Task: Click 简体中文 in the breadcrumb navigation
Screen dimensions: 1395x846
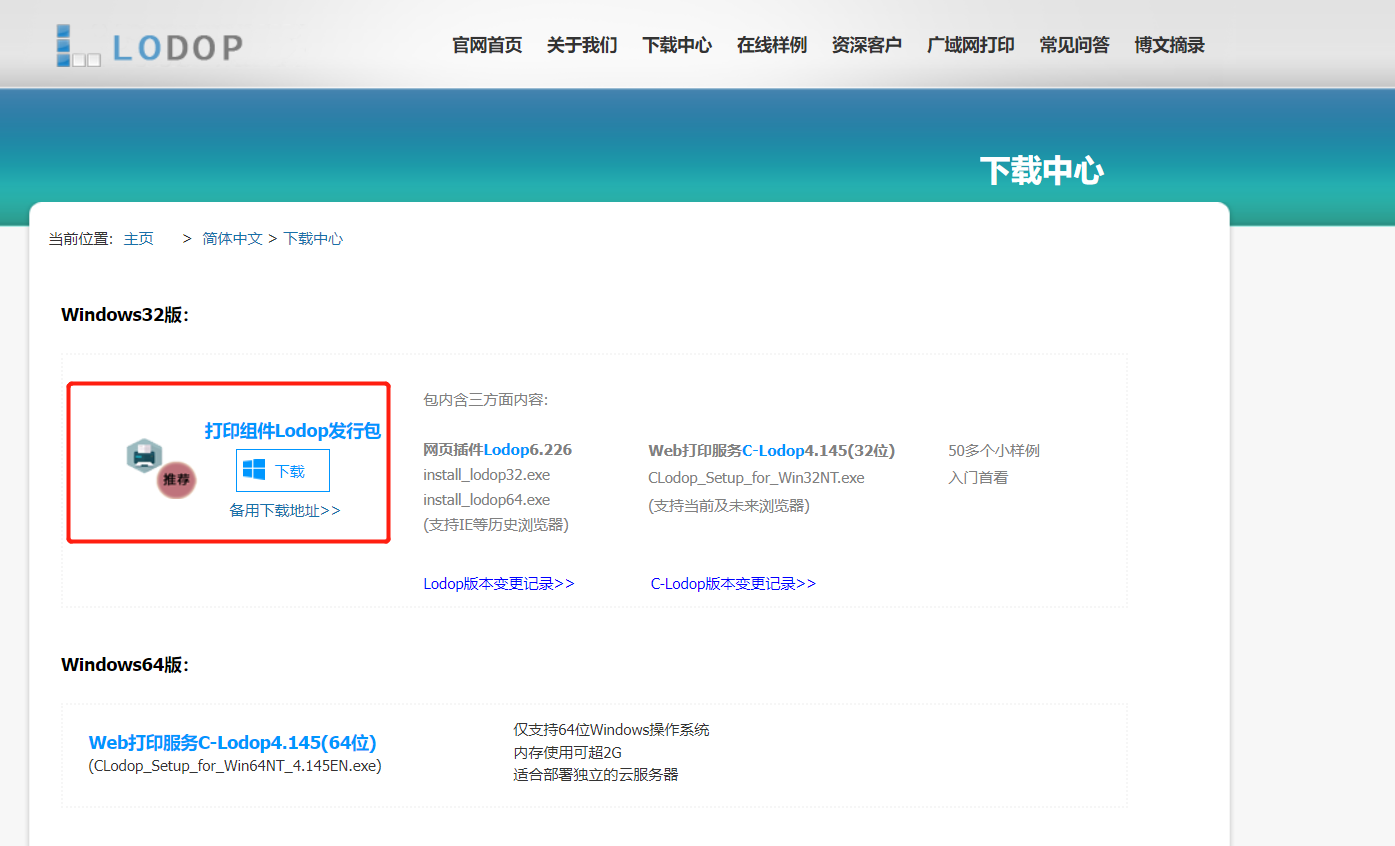Action: (232, 238)
